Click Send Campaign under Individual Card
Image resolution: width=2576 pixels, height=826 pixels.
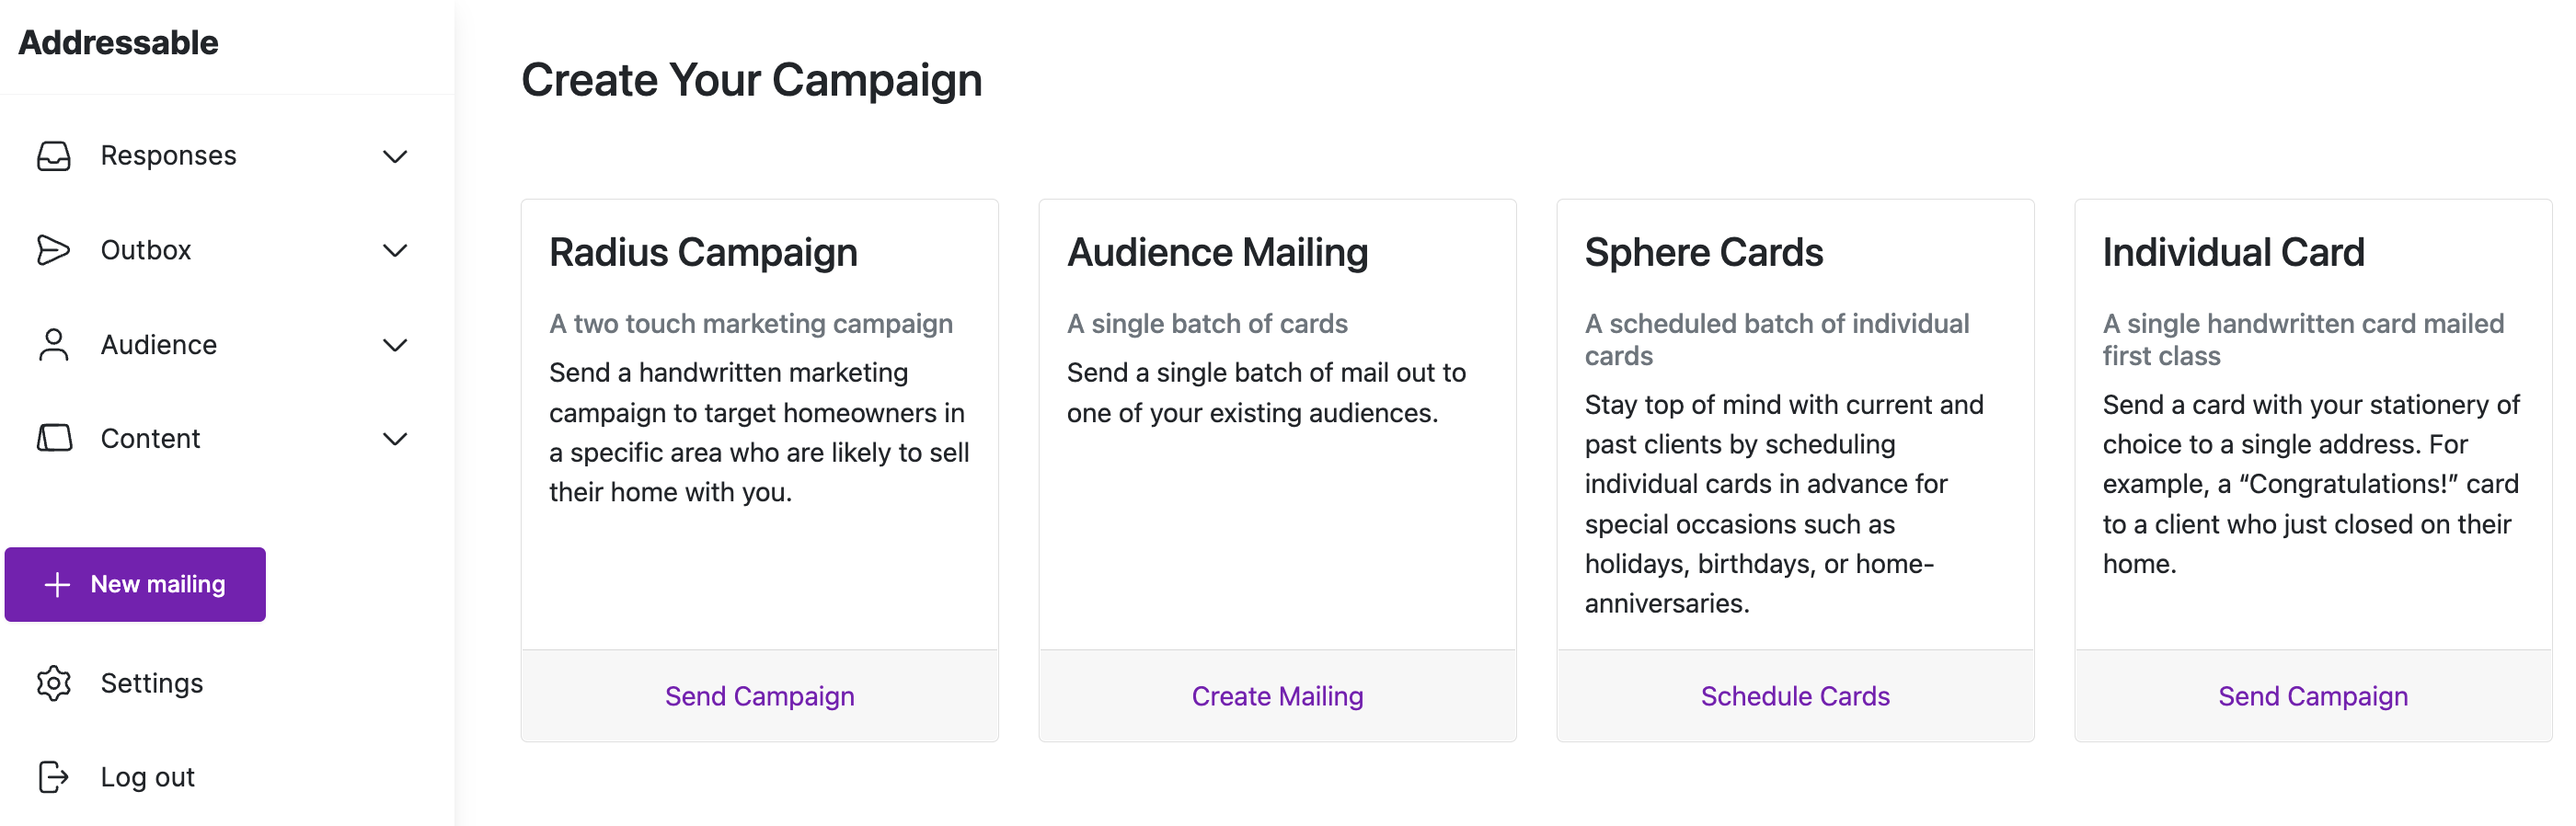(x=2313, y=696)
